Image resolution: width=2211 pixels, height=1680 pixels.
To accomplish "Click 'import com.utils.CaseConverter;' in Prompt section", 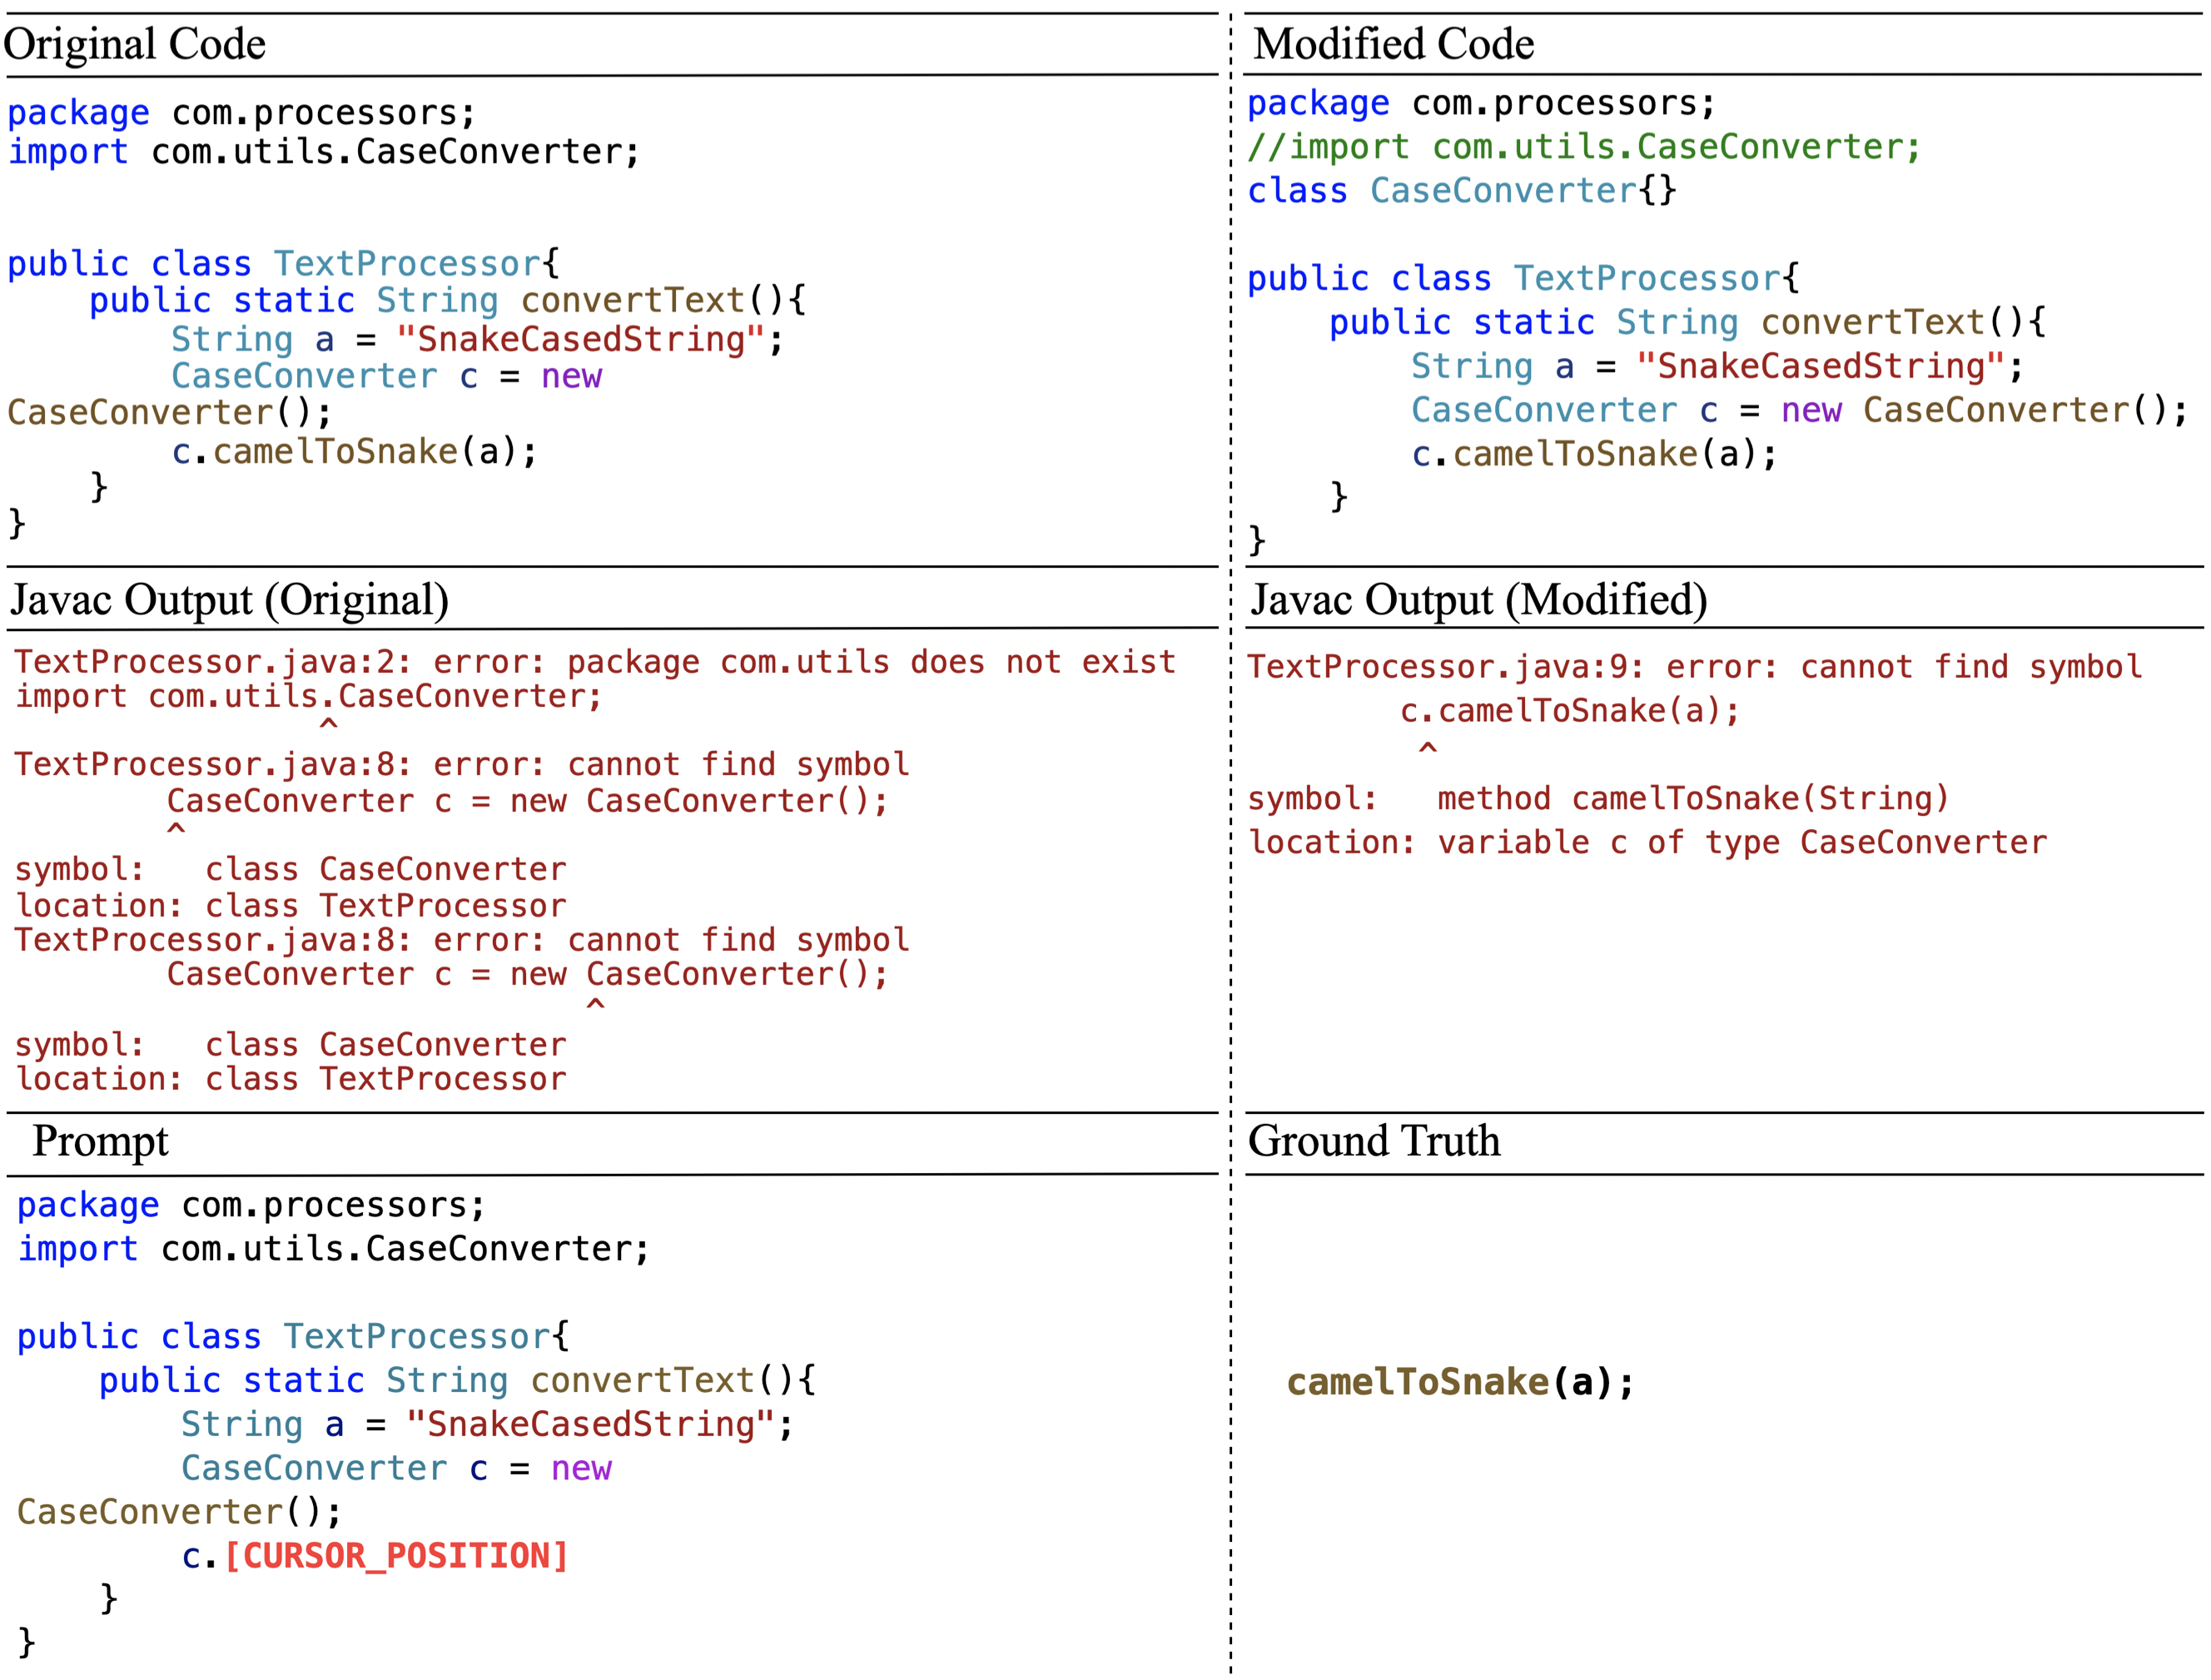I will (334, 1249).
